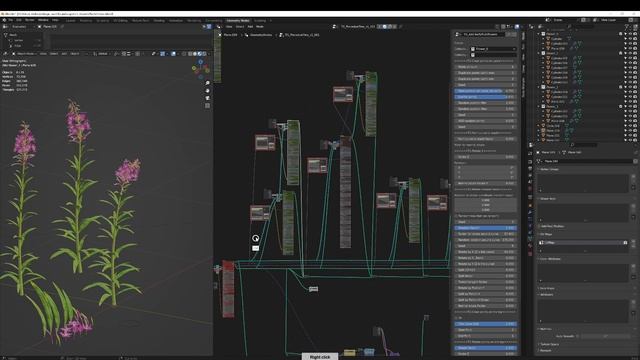Select the red Group Input node

pos(228,289)
